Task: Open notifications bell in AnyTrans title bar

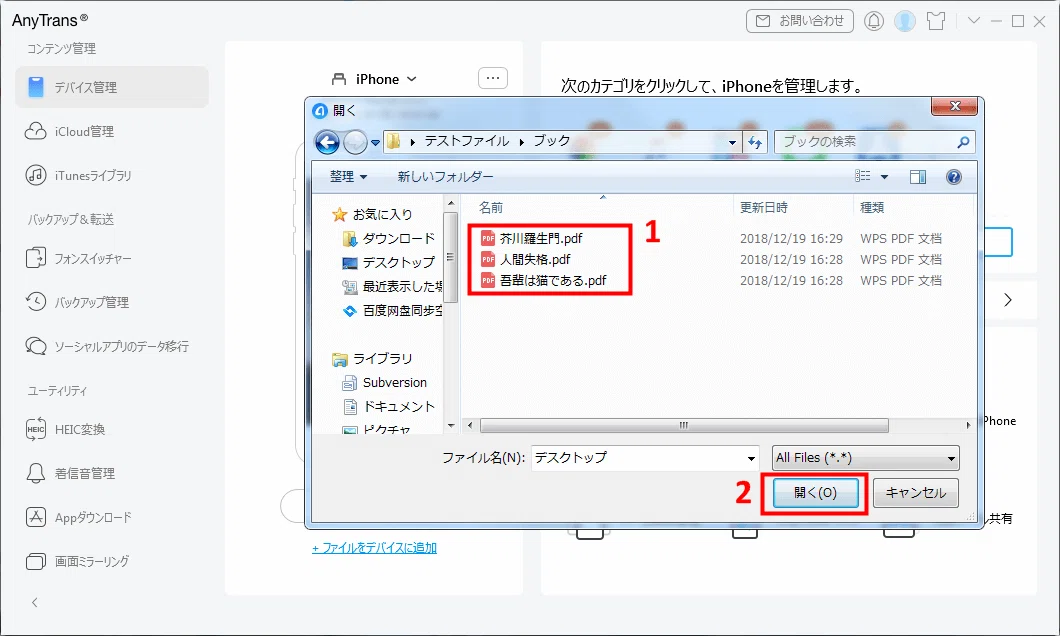Action: (874, 21)
